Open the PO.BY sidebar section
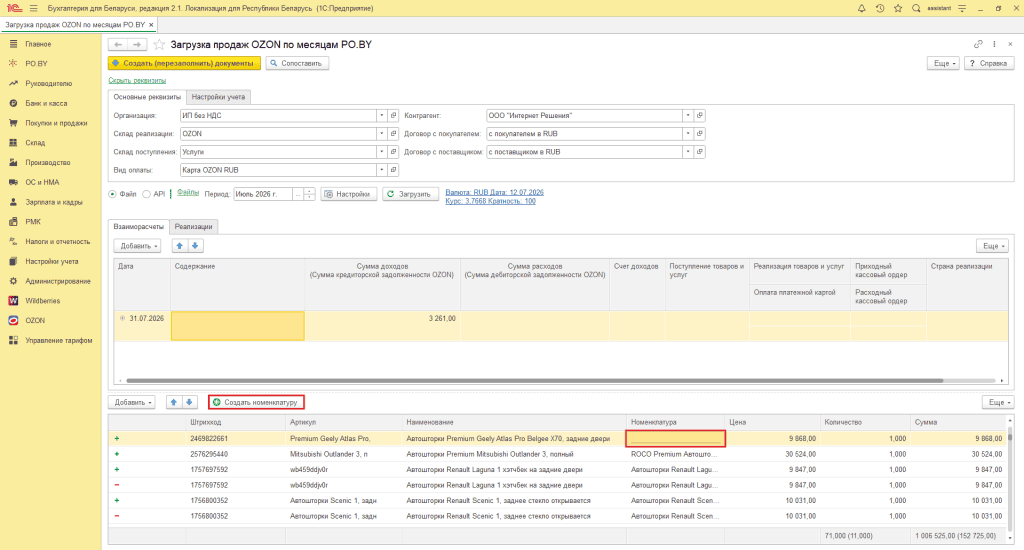 point(36,63)
